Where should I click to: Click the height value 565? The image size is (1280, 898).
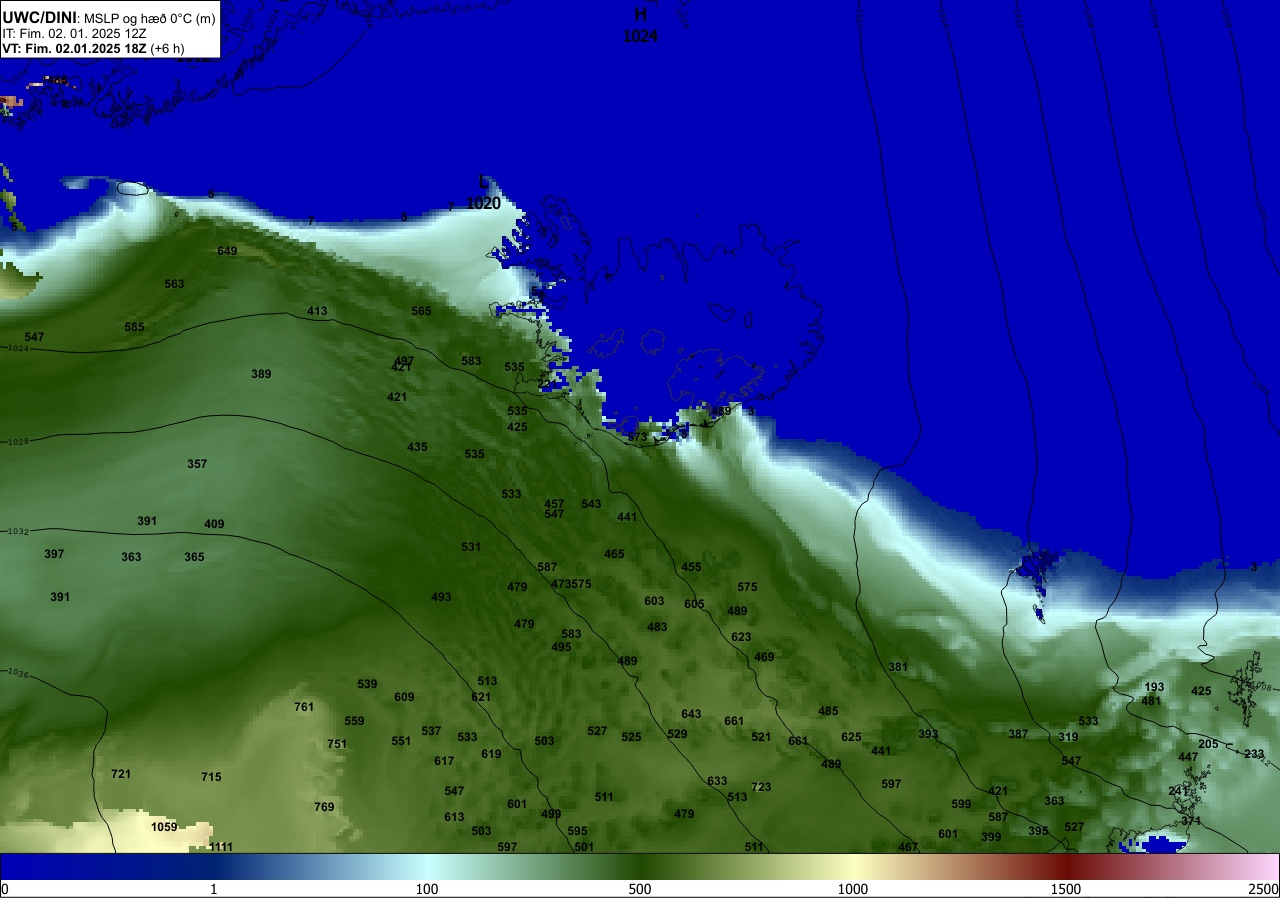[421, 311]
